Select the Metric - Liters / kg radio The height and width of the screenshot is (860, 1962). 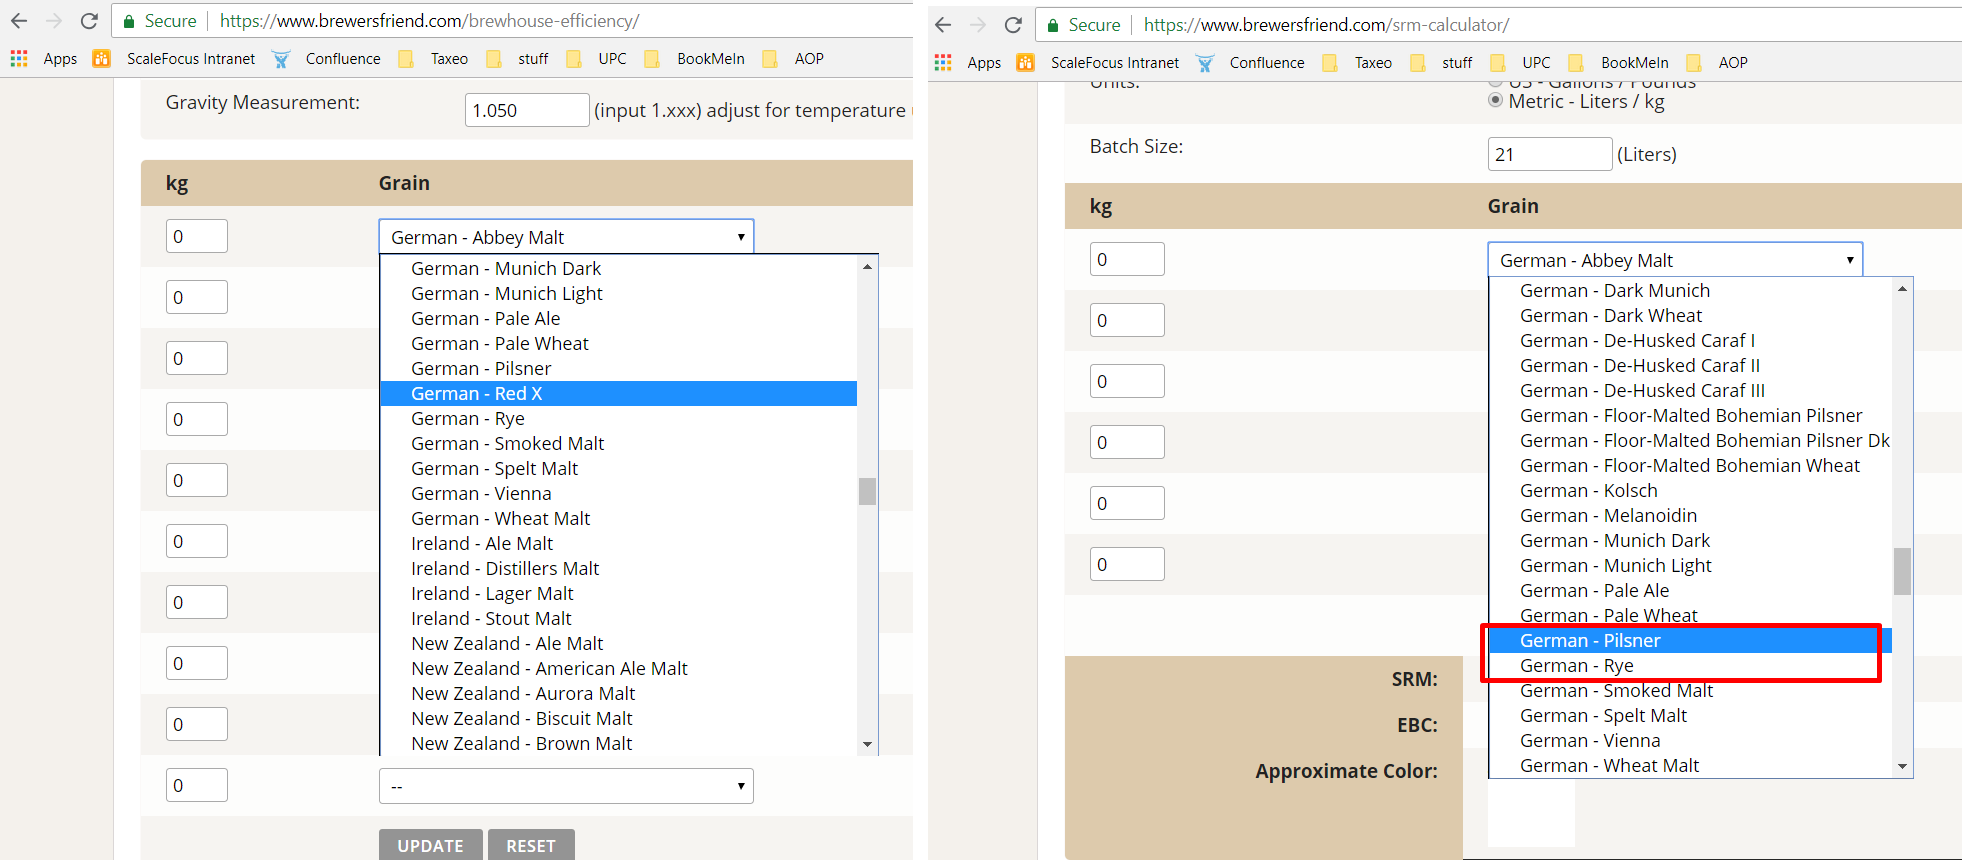click(x=1496, y=101)
